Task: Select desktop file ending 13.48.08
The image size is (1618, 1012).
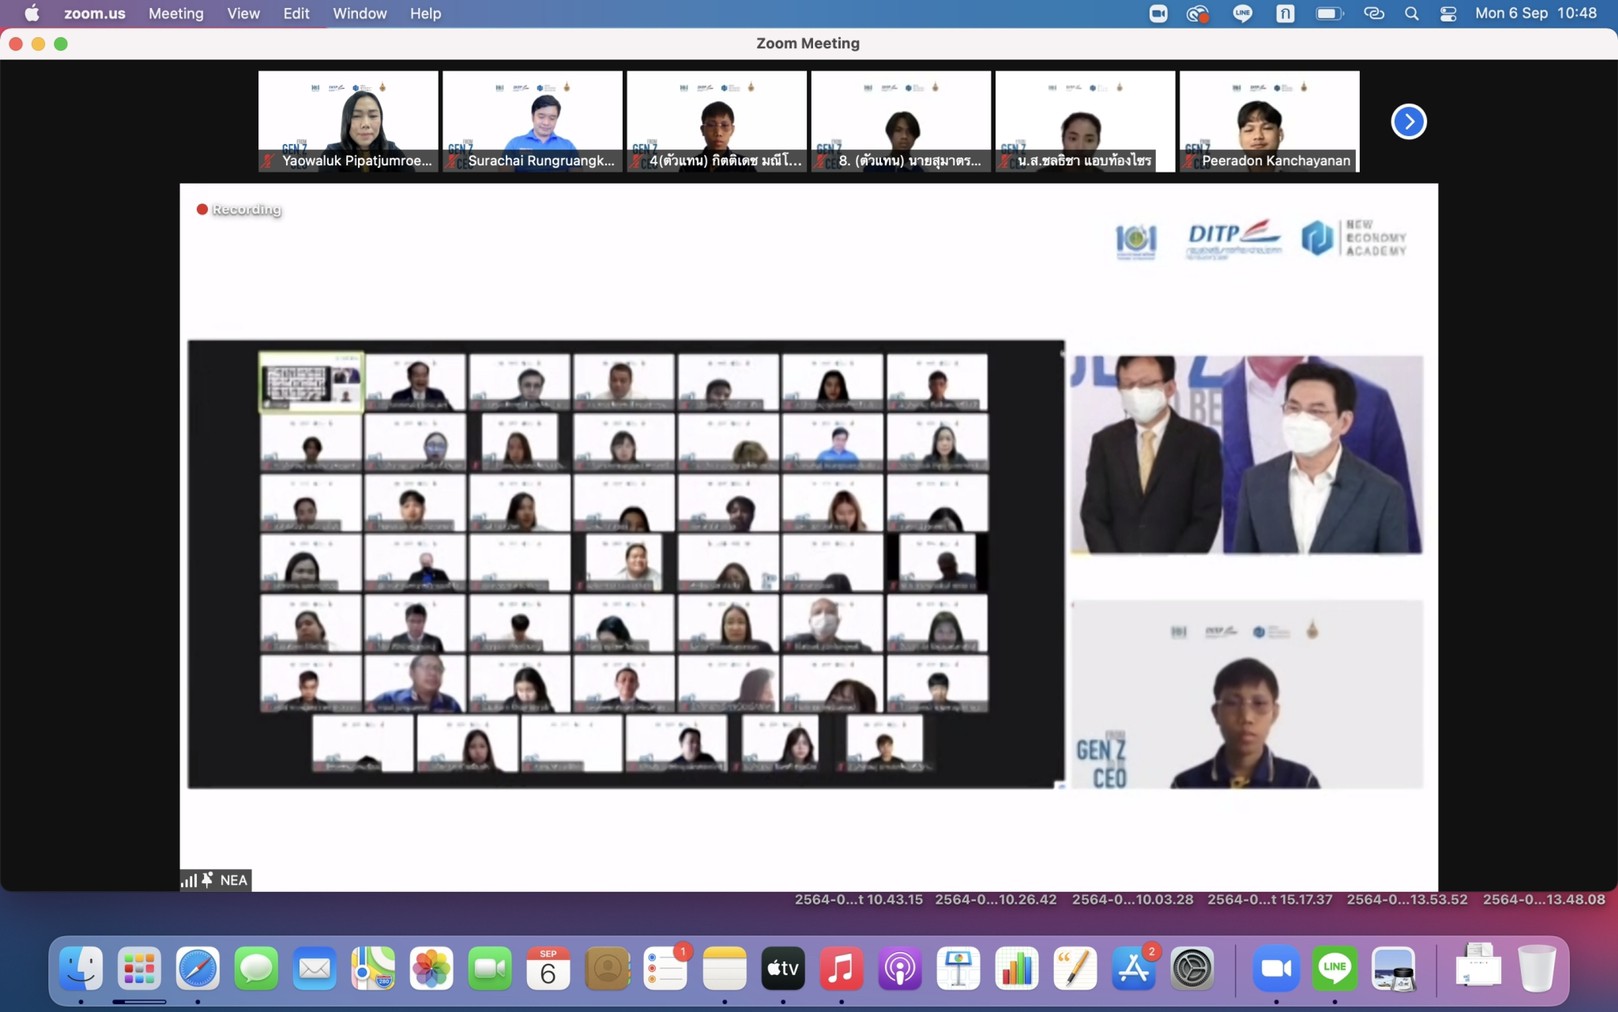Action: pyautogui.click(x=1543, y=899)
